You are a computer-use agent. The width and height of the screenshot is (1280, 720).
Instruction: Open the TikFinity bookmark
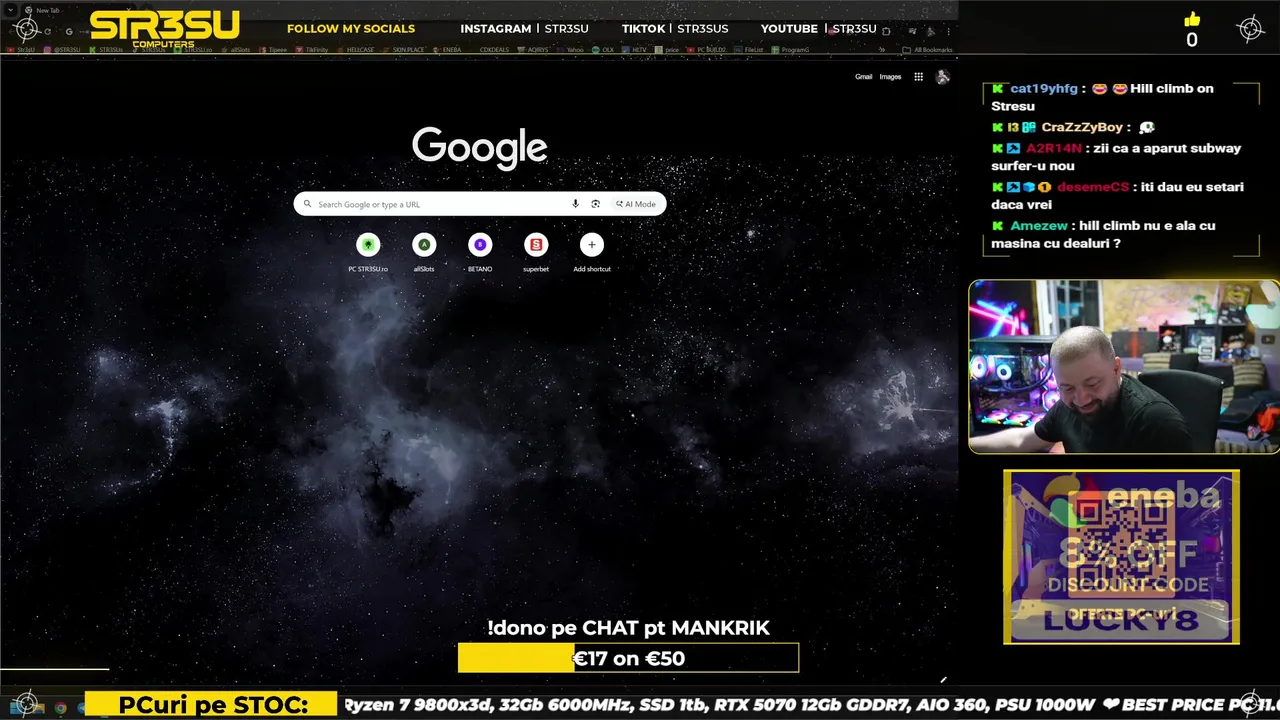(311, 50)
